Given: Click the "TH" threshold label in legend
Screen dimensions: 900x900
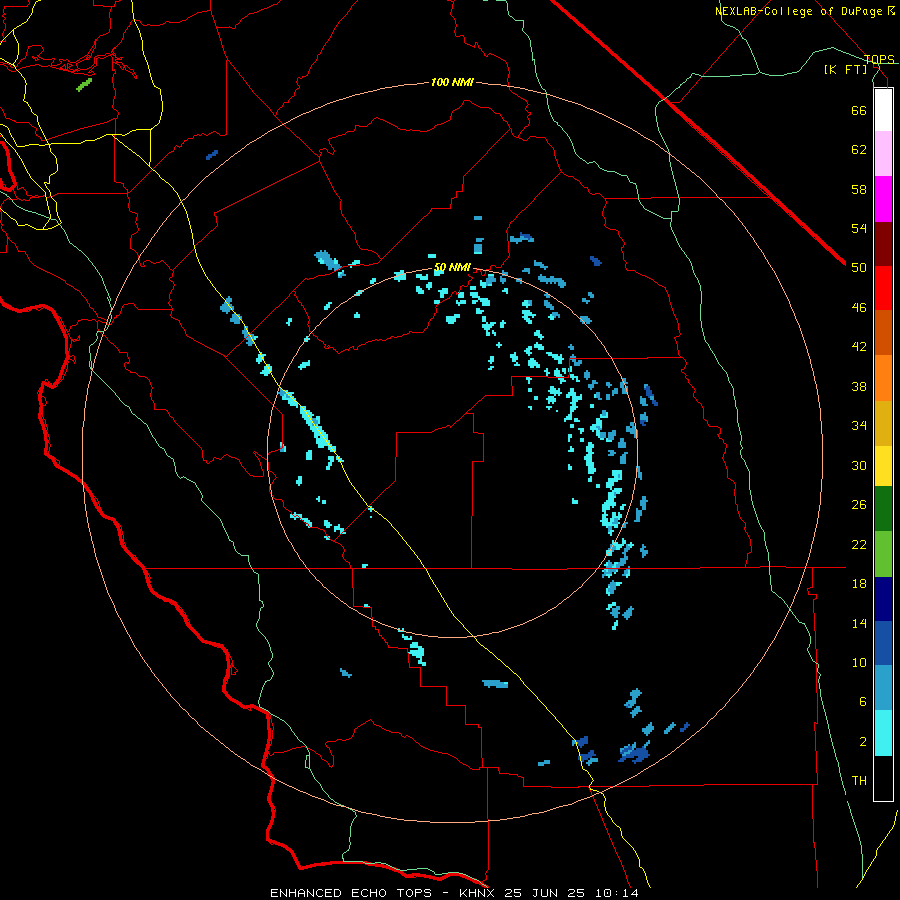Looking at the screenshot, I should (859, 781).
